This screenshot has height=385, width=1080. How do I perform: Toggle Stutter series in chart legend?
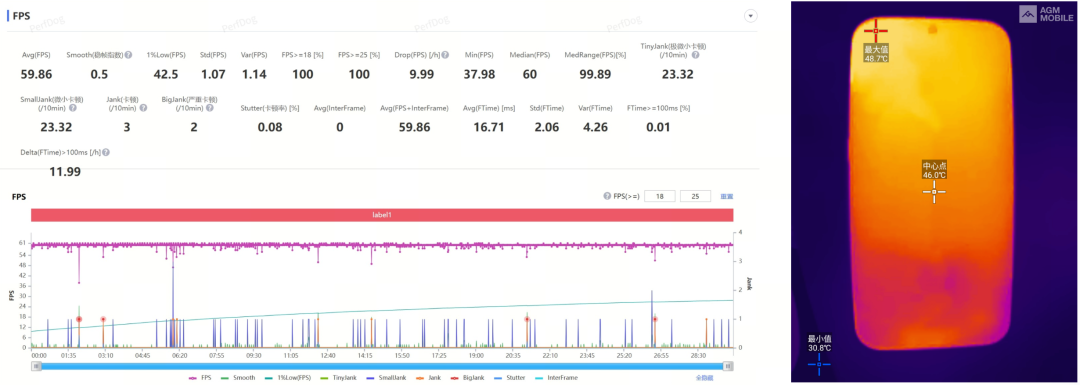(x=510, y=378)
